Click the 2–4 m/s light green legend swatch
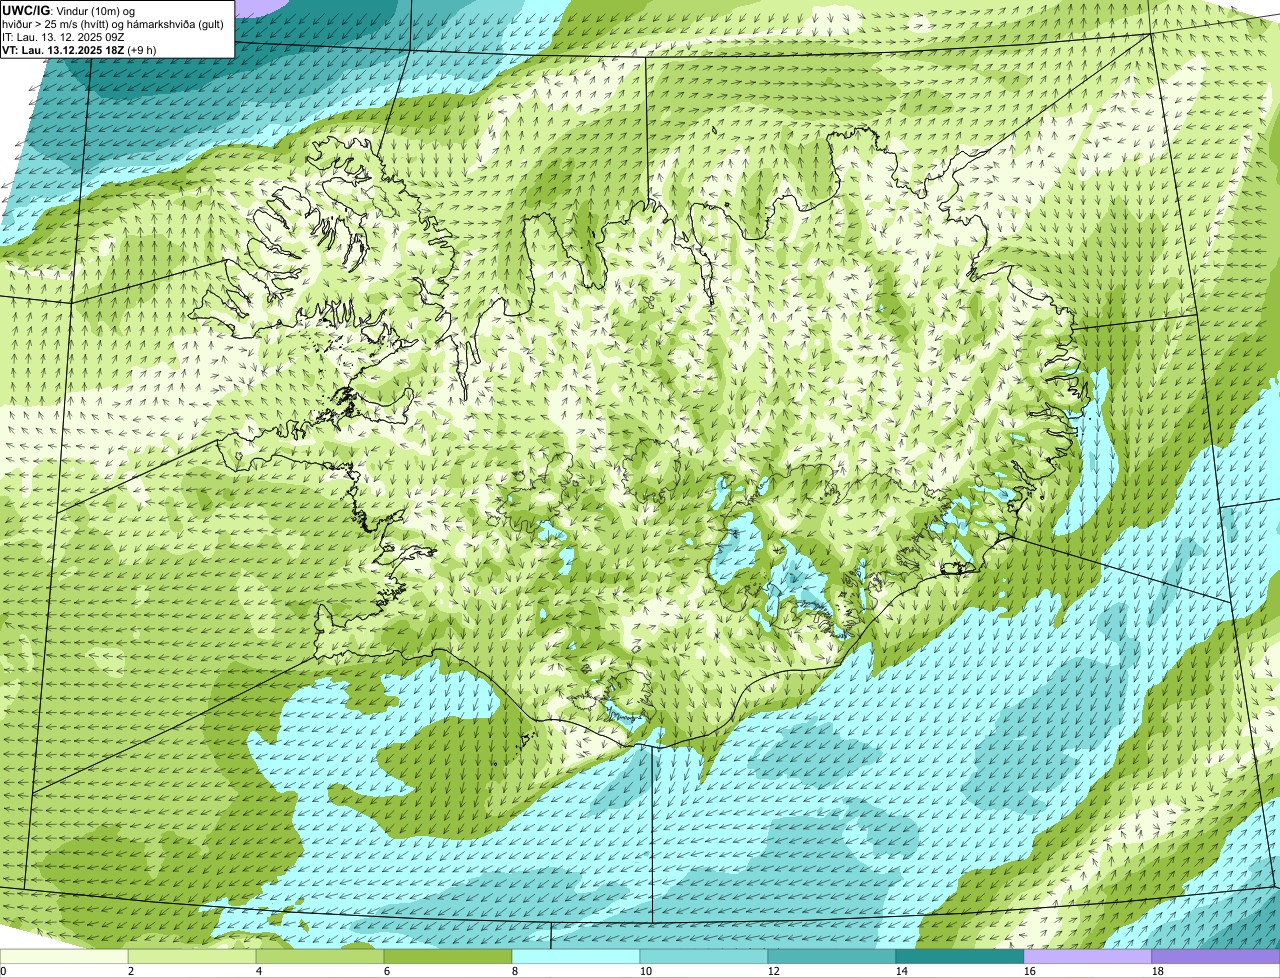Image resolution: width=1280 pixels, height=978 pixels. coord(192,956)
